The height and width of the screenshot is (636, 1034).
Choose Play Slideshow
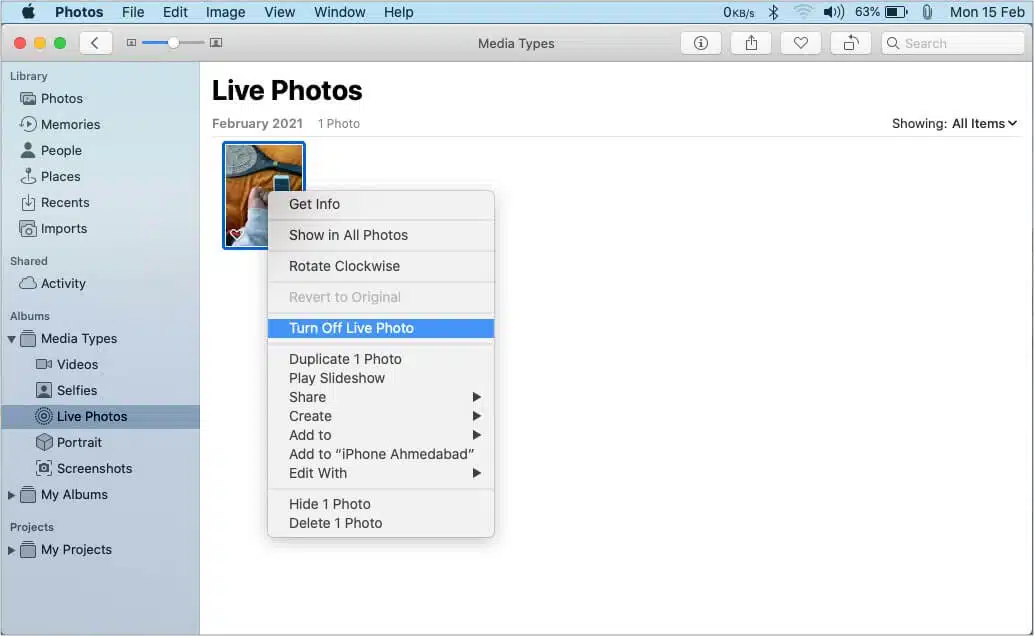(x=380, y=378)
